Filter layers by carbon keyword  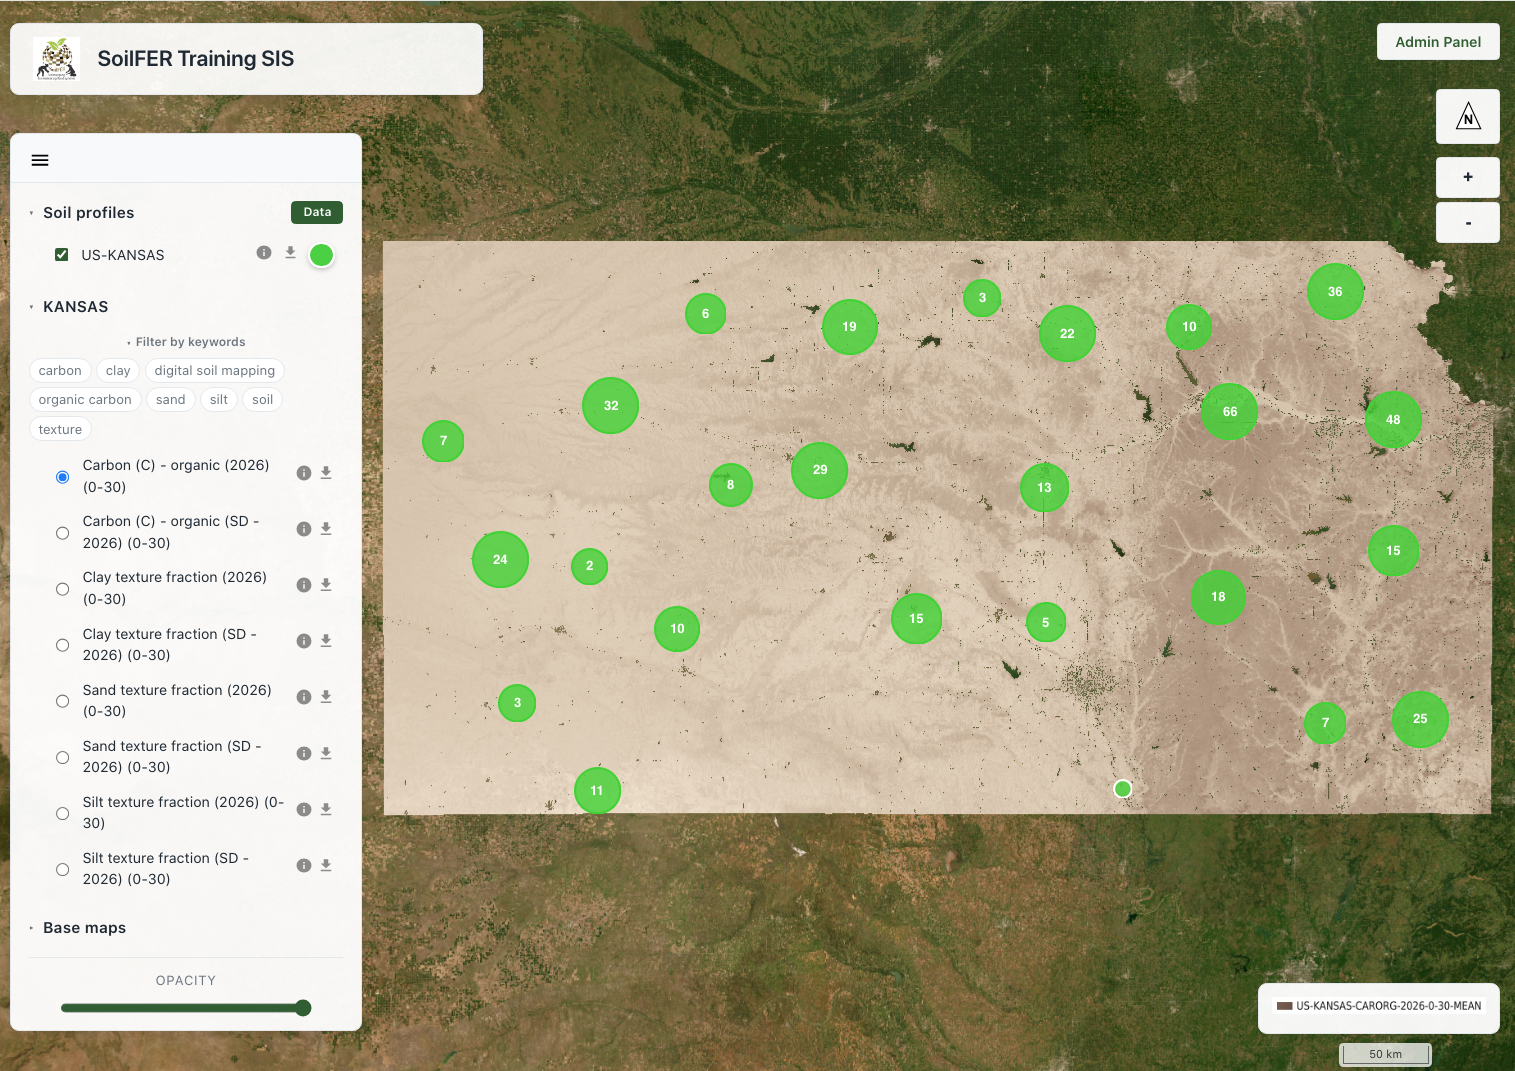pyautogui.click(x=60, y=371)
